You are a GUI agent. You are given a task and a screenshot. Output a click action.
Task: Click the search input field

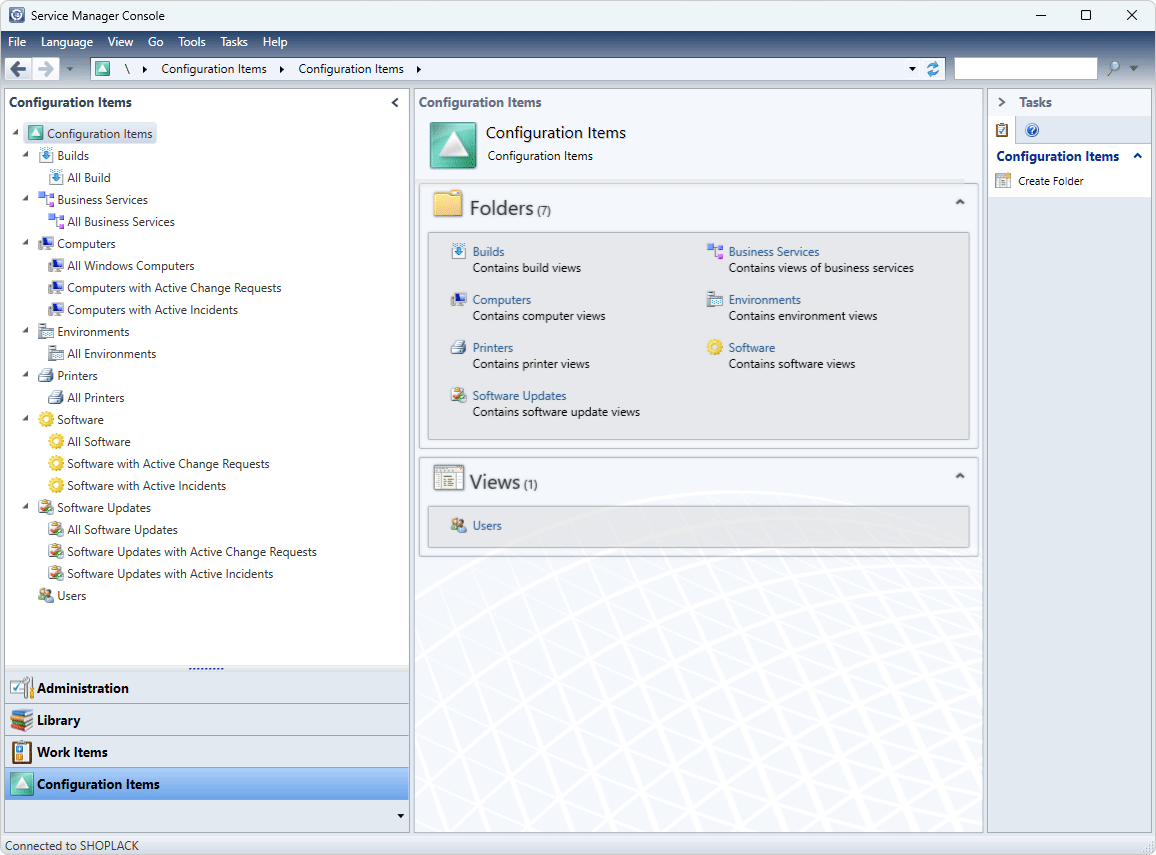(1026, 69)
